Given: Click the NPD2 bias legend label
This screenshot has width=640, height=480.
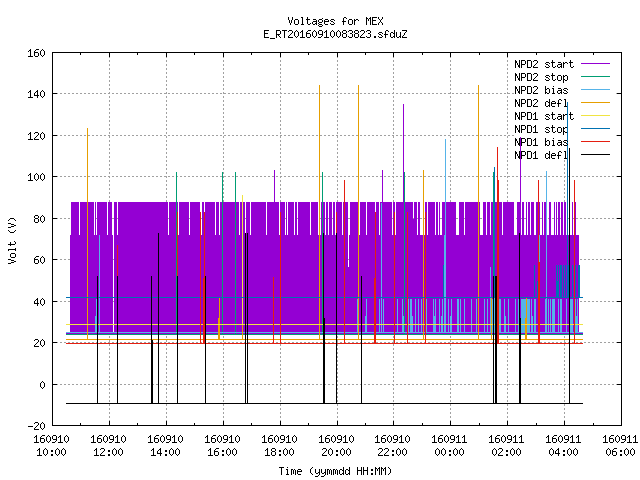Looking at the screenshot, I should 541,90.
